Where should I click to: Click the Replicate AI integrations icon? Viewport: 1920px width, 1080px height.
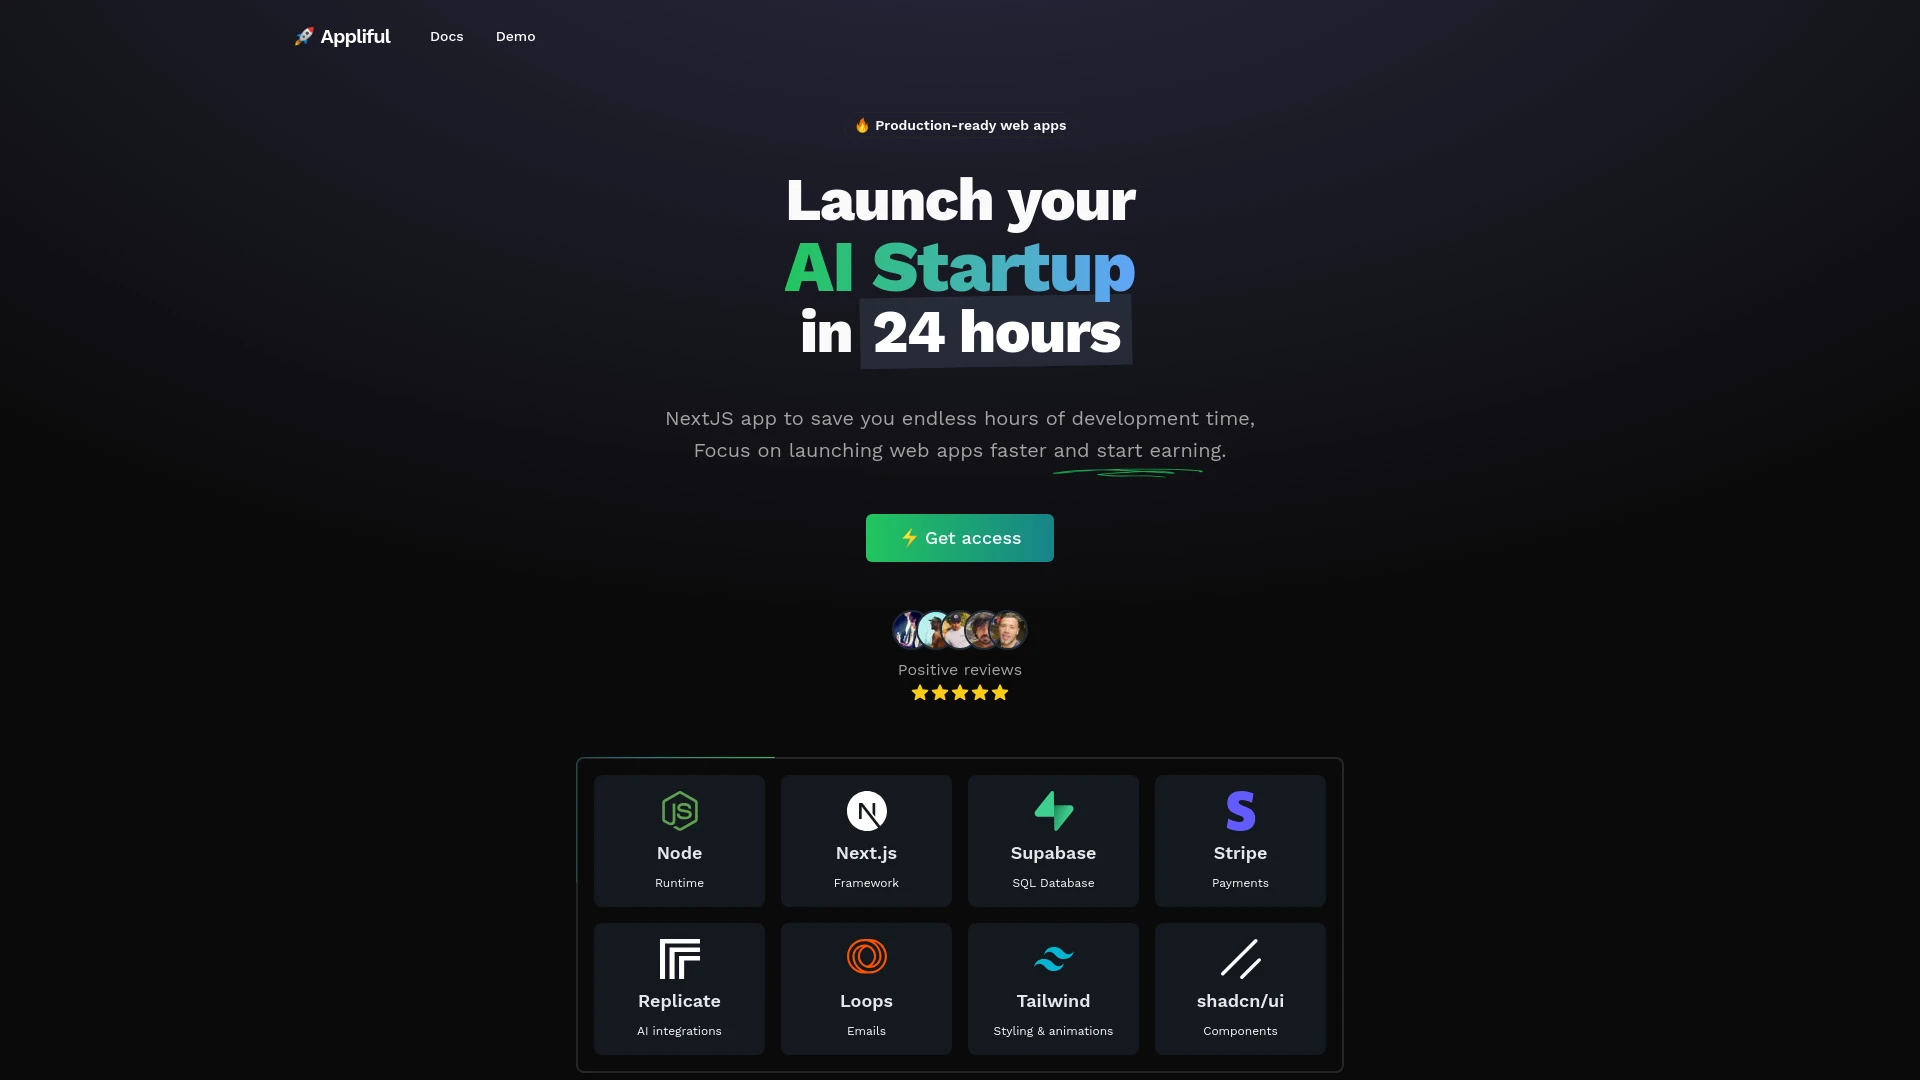coord(678,957)
